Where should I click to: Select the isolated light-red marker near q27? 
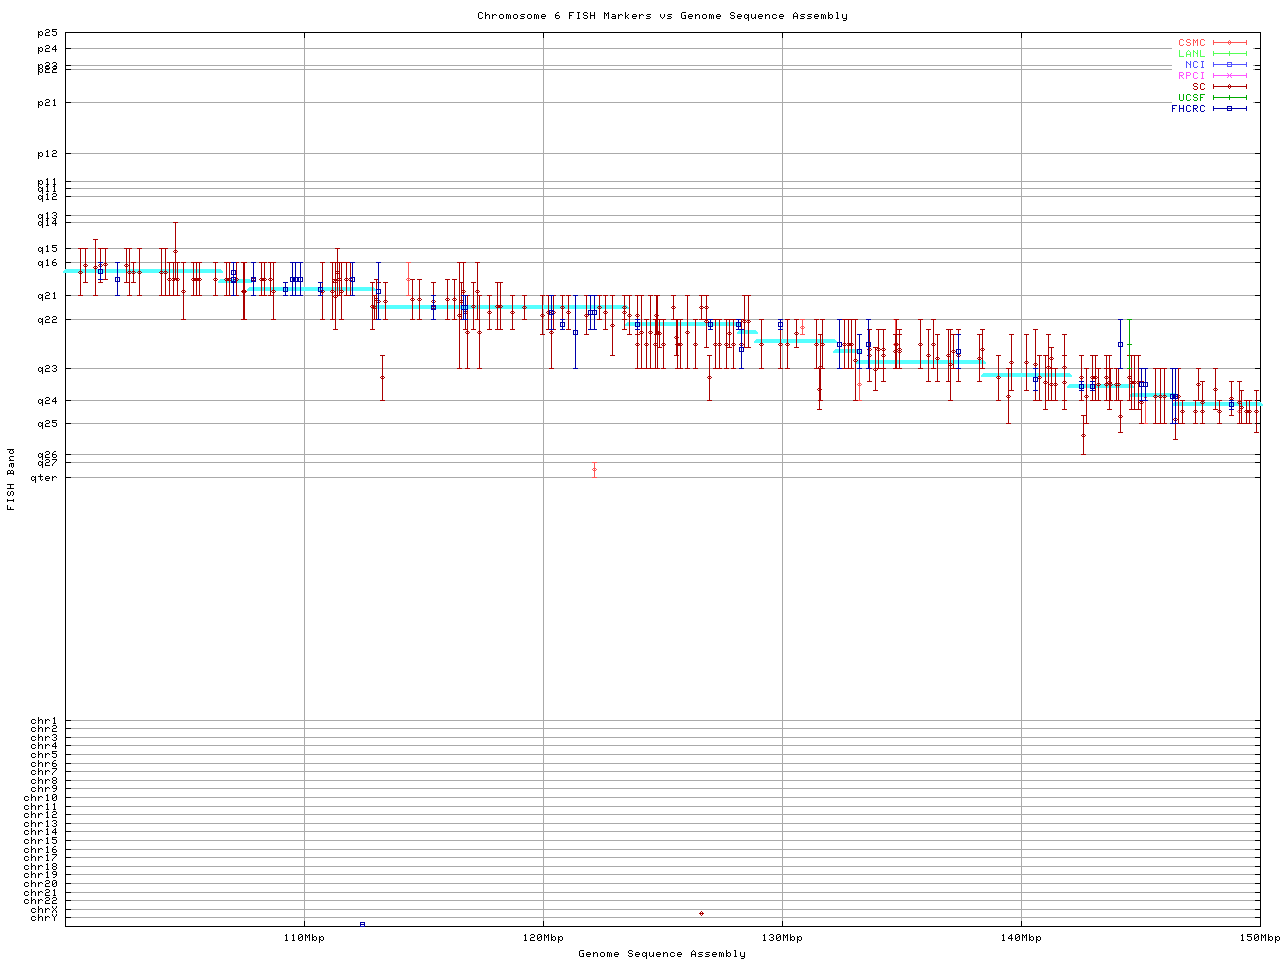pos(594,469)
